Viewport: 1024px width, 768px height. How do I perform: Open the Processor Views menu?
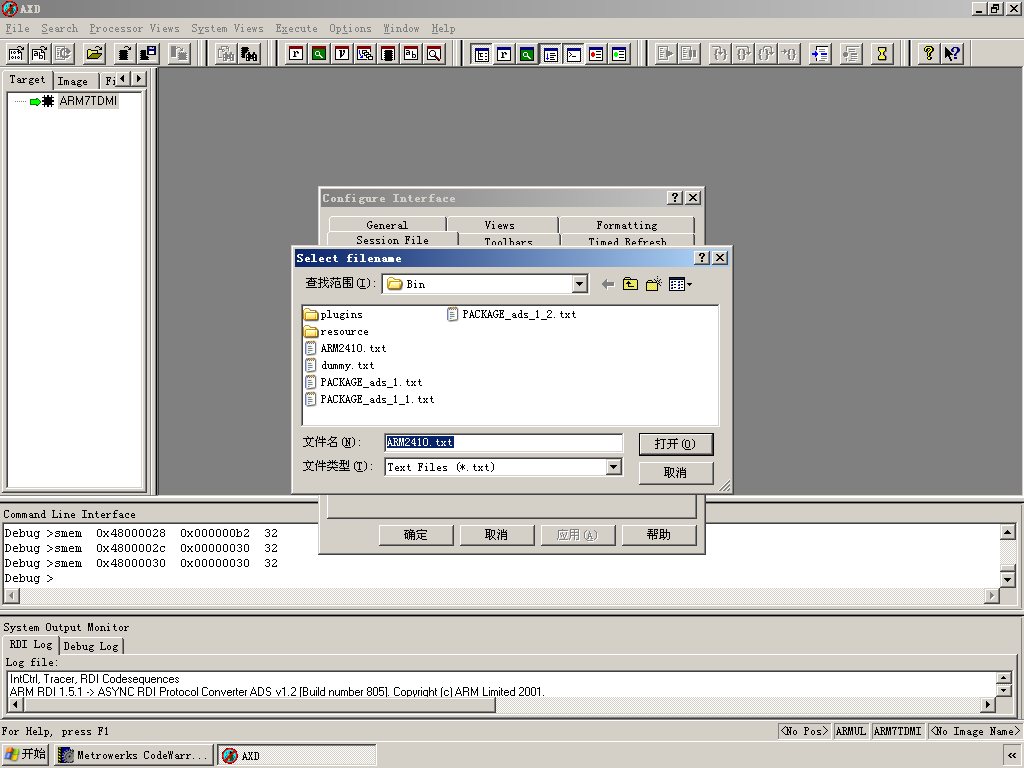coord(135,28)
